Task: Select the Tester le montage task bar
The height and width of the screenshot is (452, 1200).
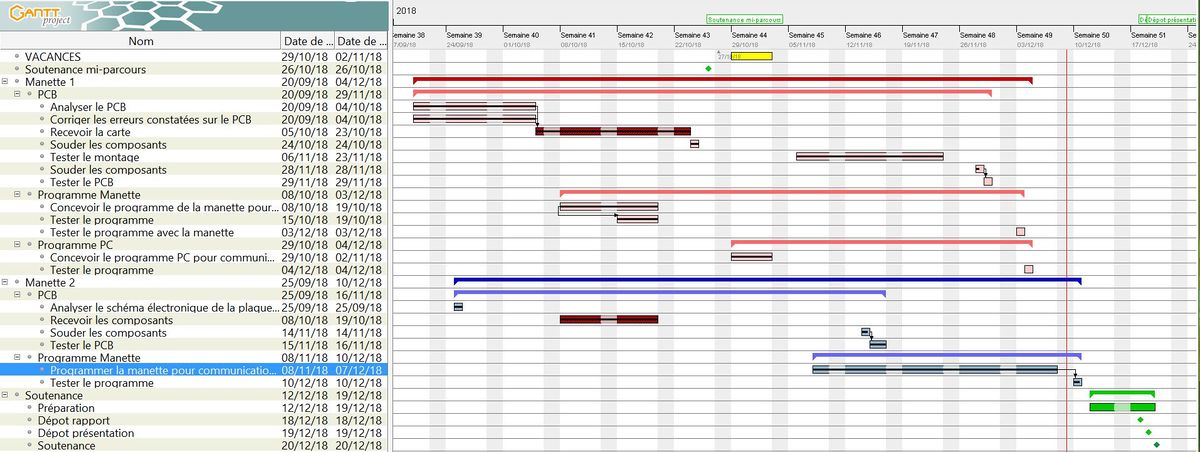Action: pyautogui.click(x=869, y=156)
